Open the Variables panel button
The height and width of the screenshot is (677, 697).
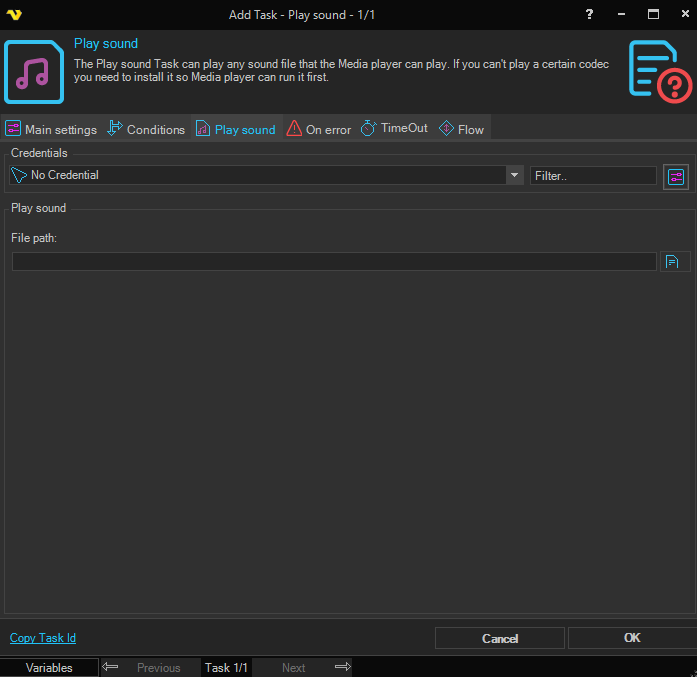click(49, 667)
